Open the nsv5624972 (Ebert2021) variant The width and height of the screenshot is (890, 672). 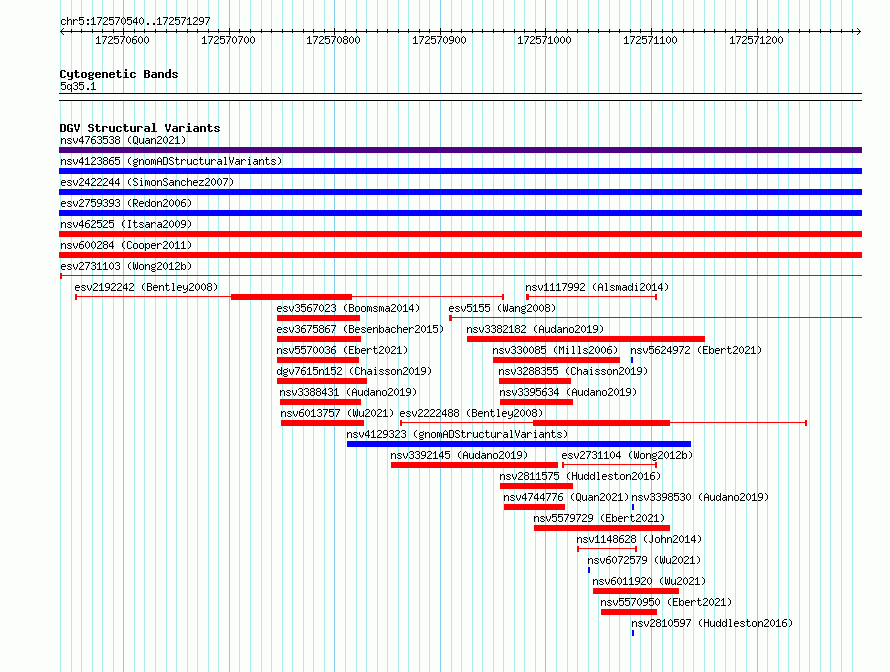[x=696, y=350]
